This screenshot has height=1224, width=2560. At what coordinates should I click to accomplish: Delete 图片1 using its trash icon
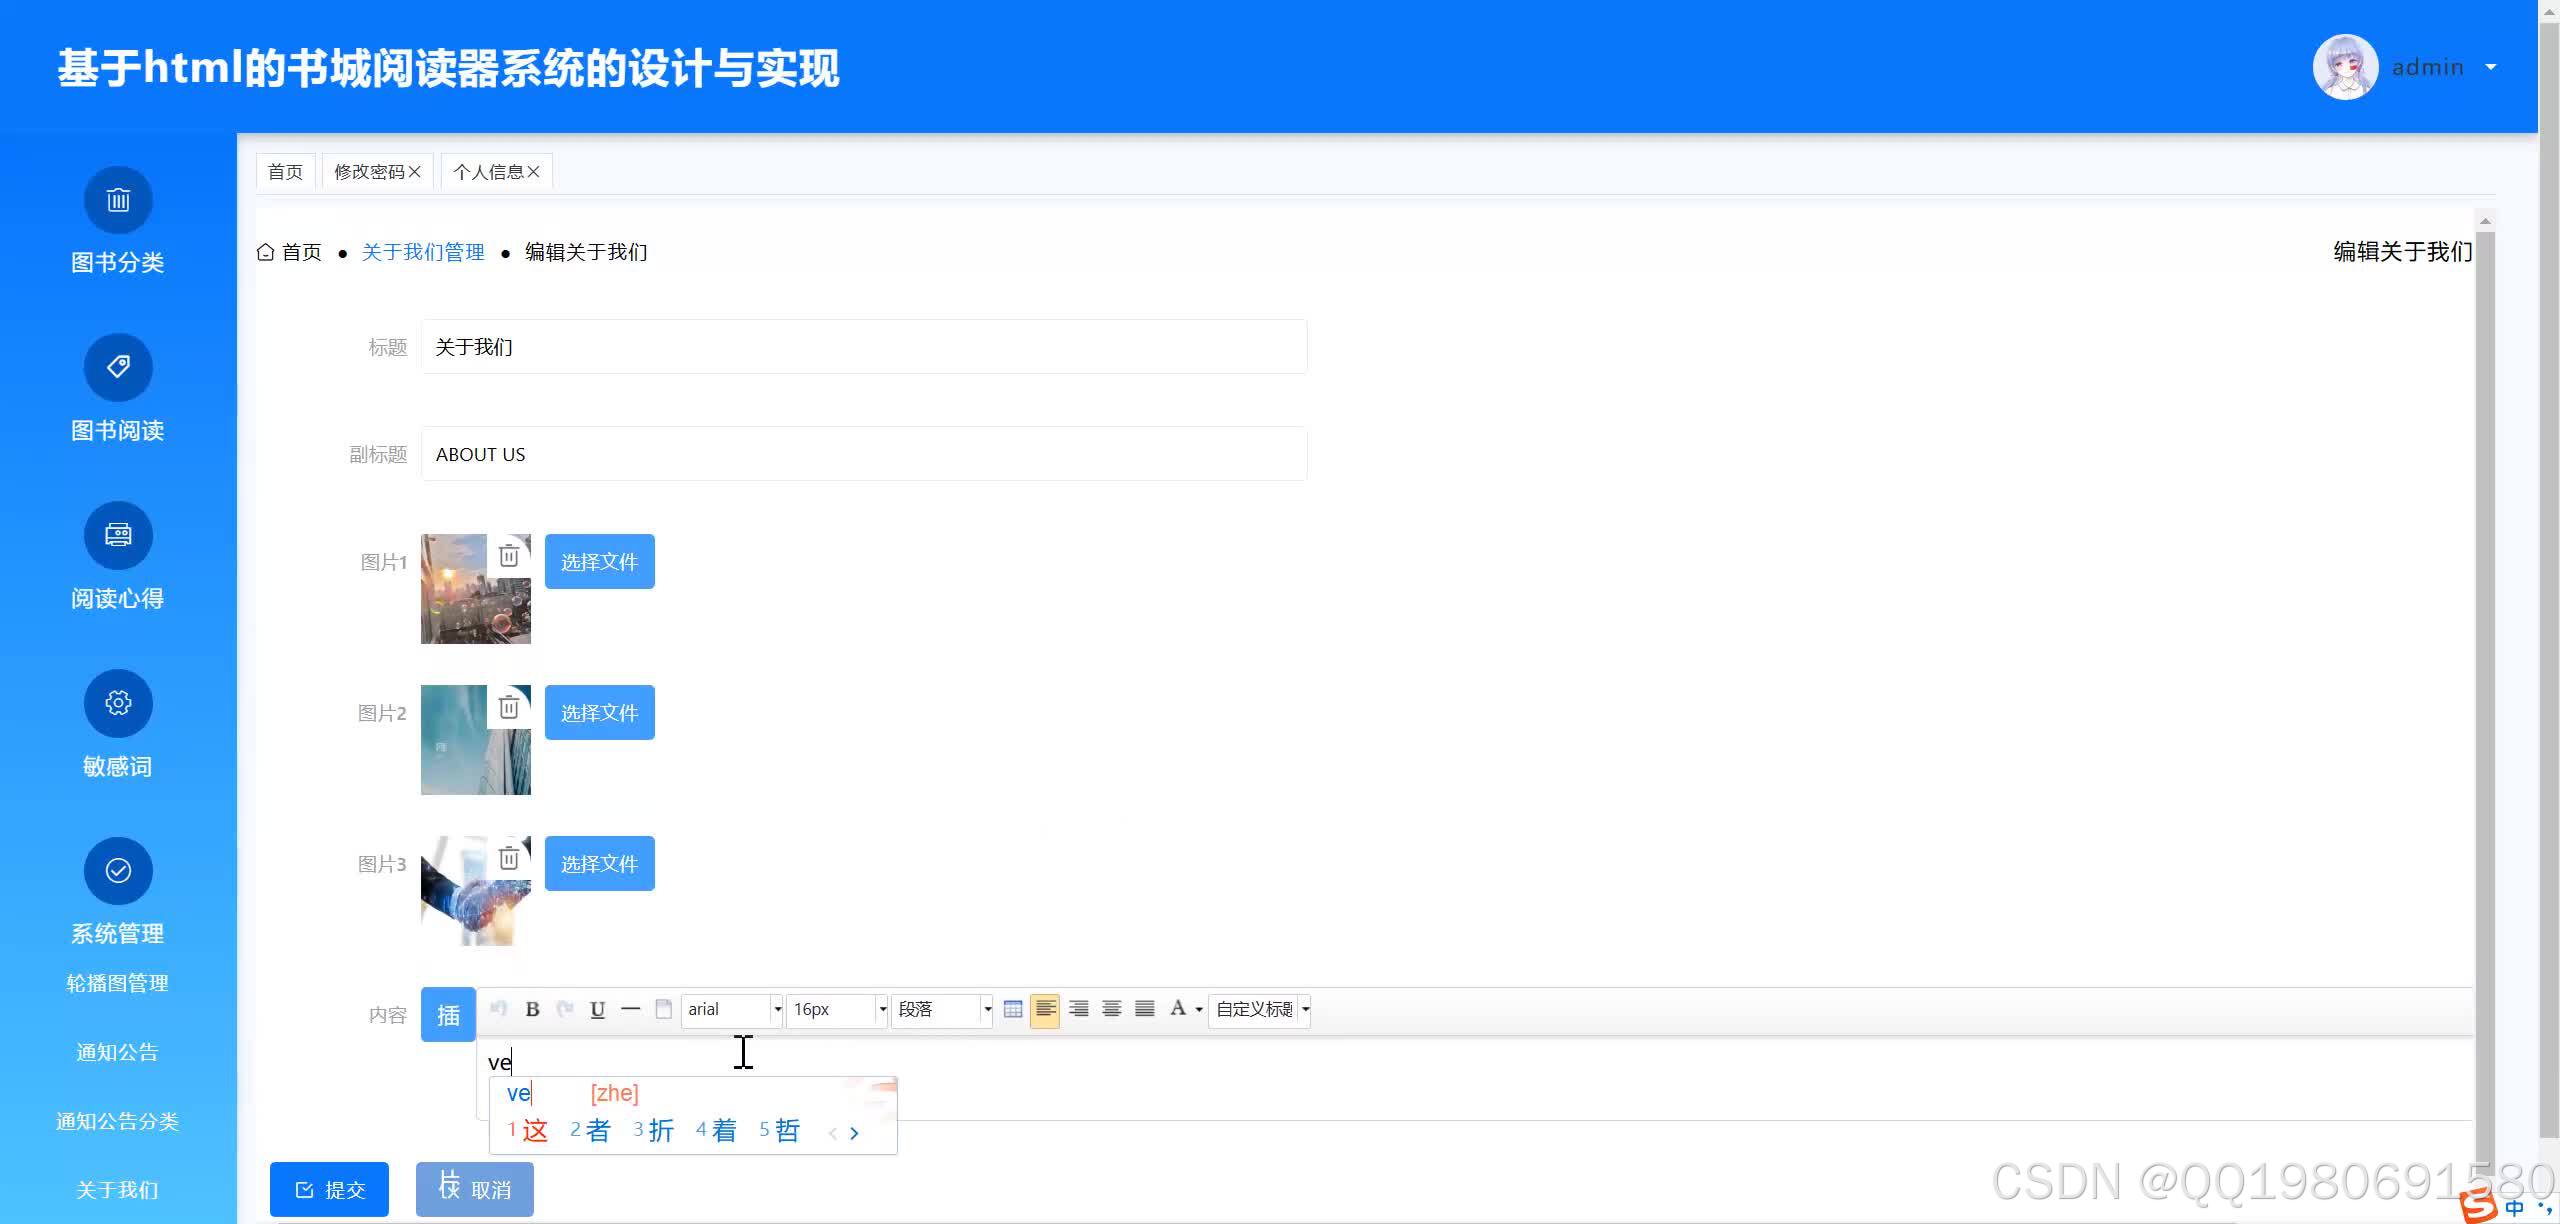tap(509, 555)
